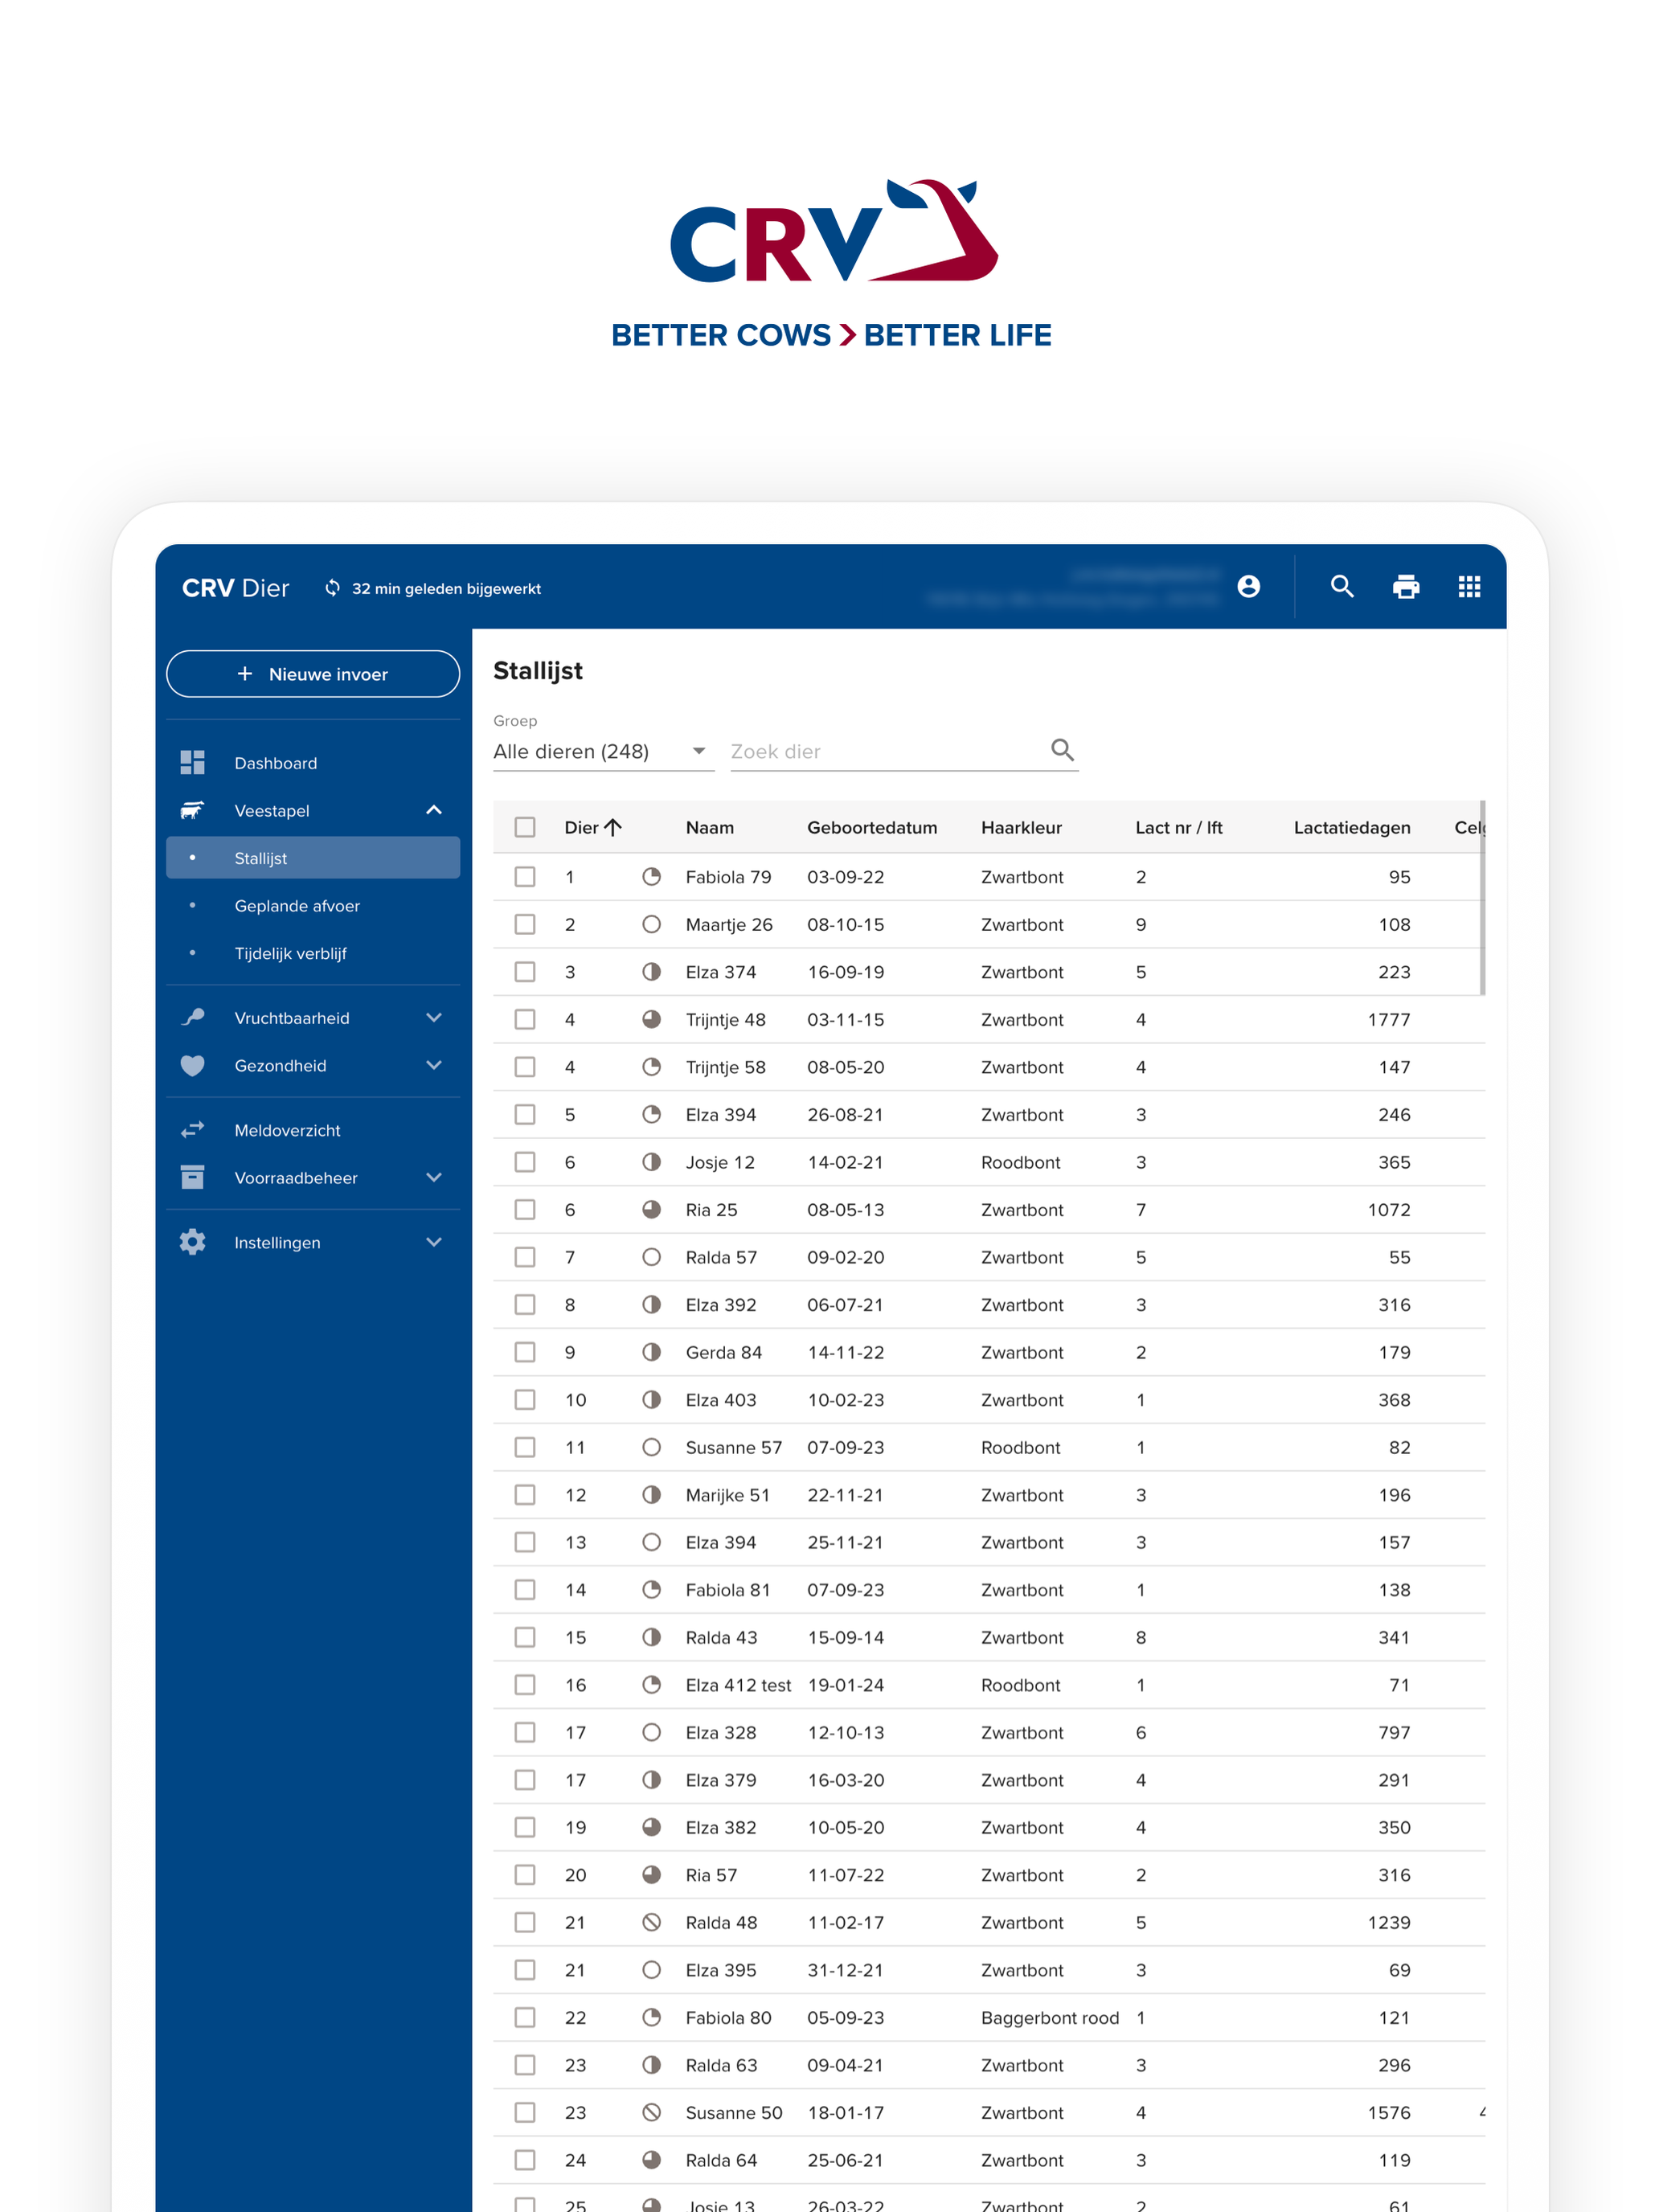The height and width of the screenshot is (2212, 1659).
Task: Click status circle icon for Elza 412 test
Action: 651,1685
